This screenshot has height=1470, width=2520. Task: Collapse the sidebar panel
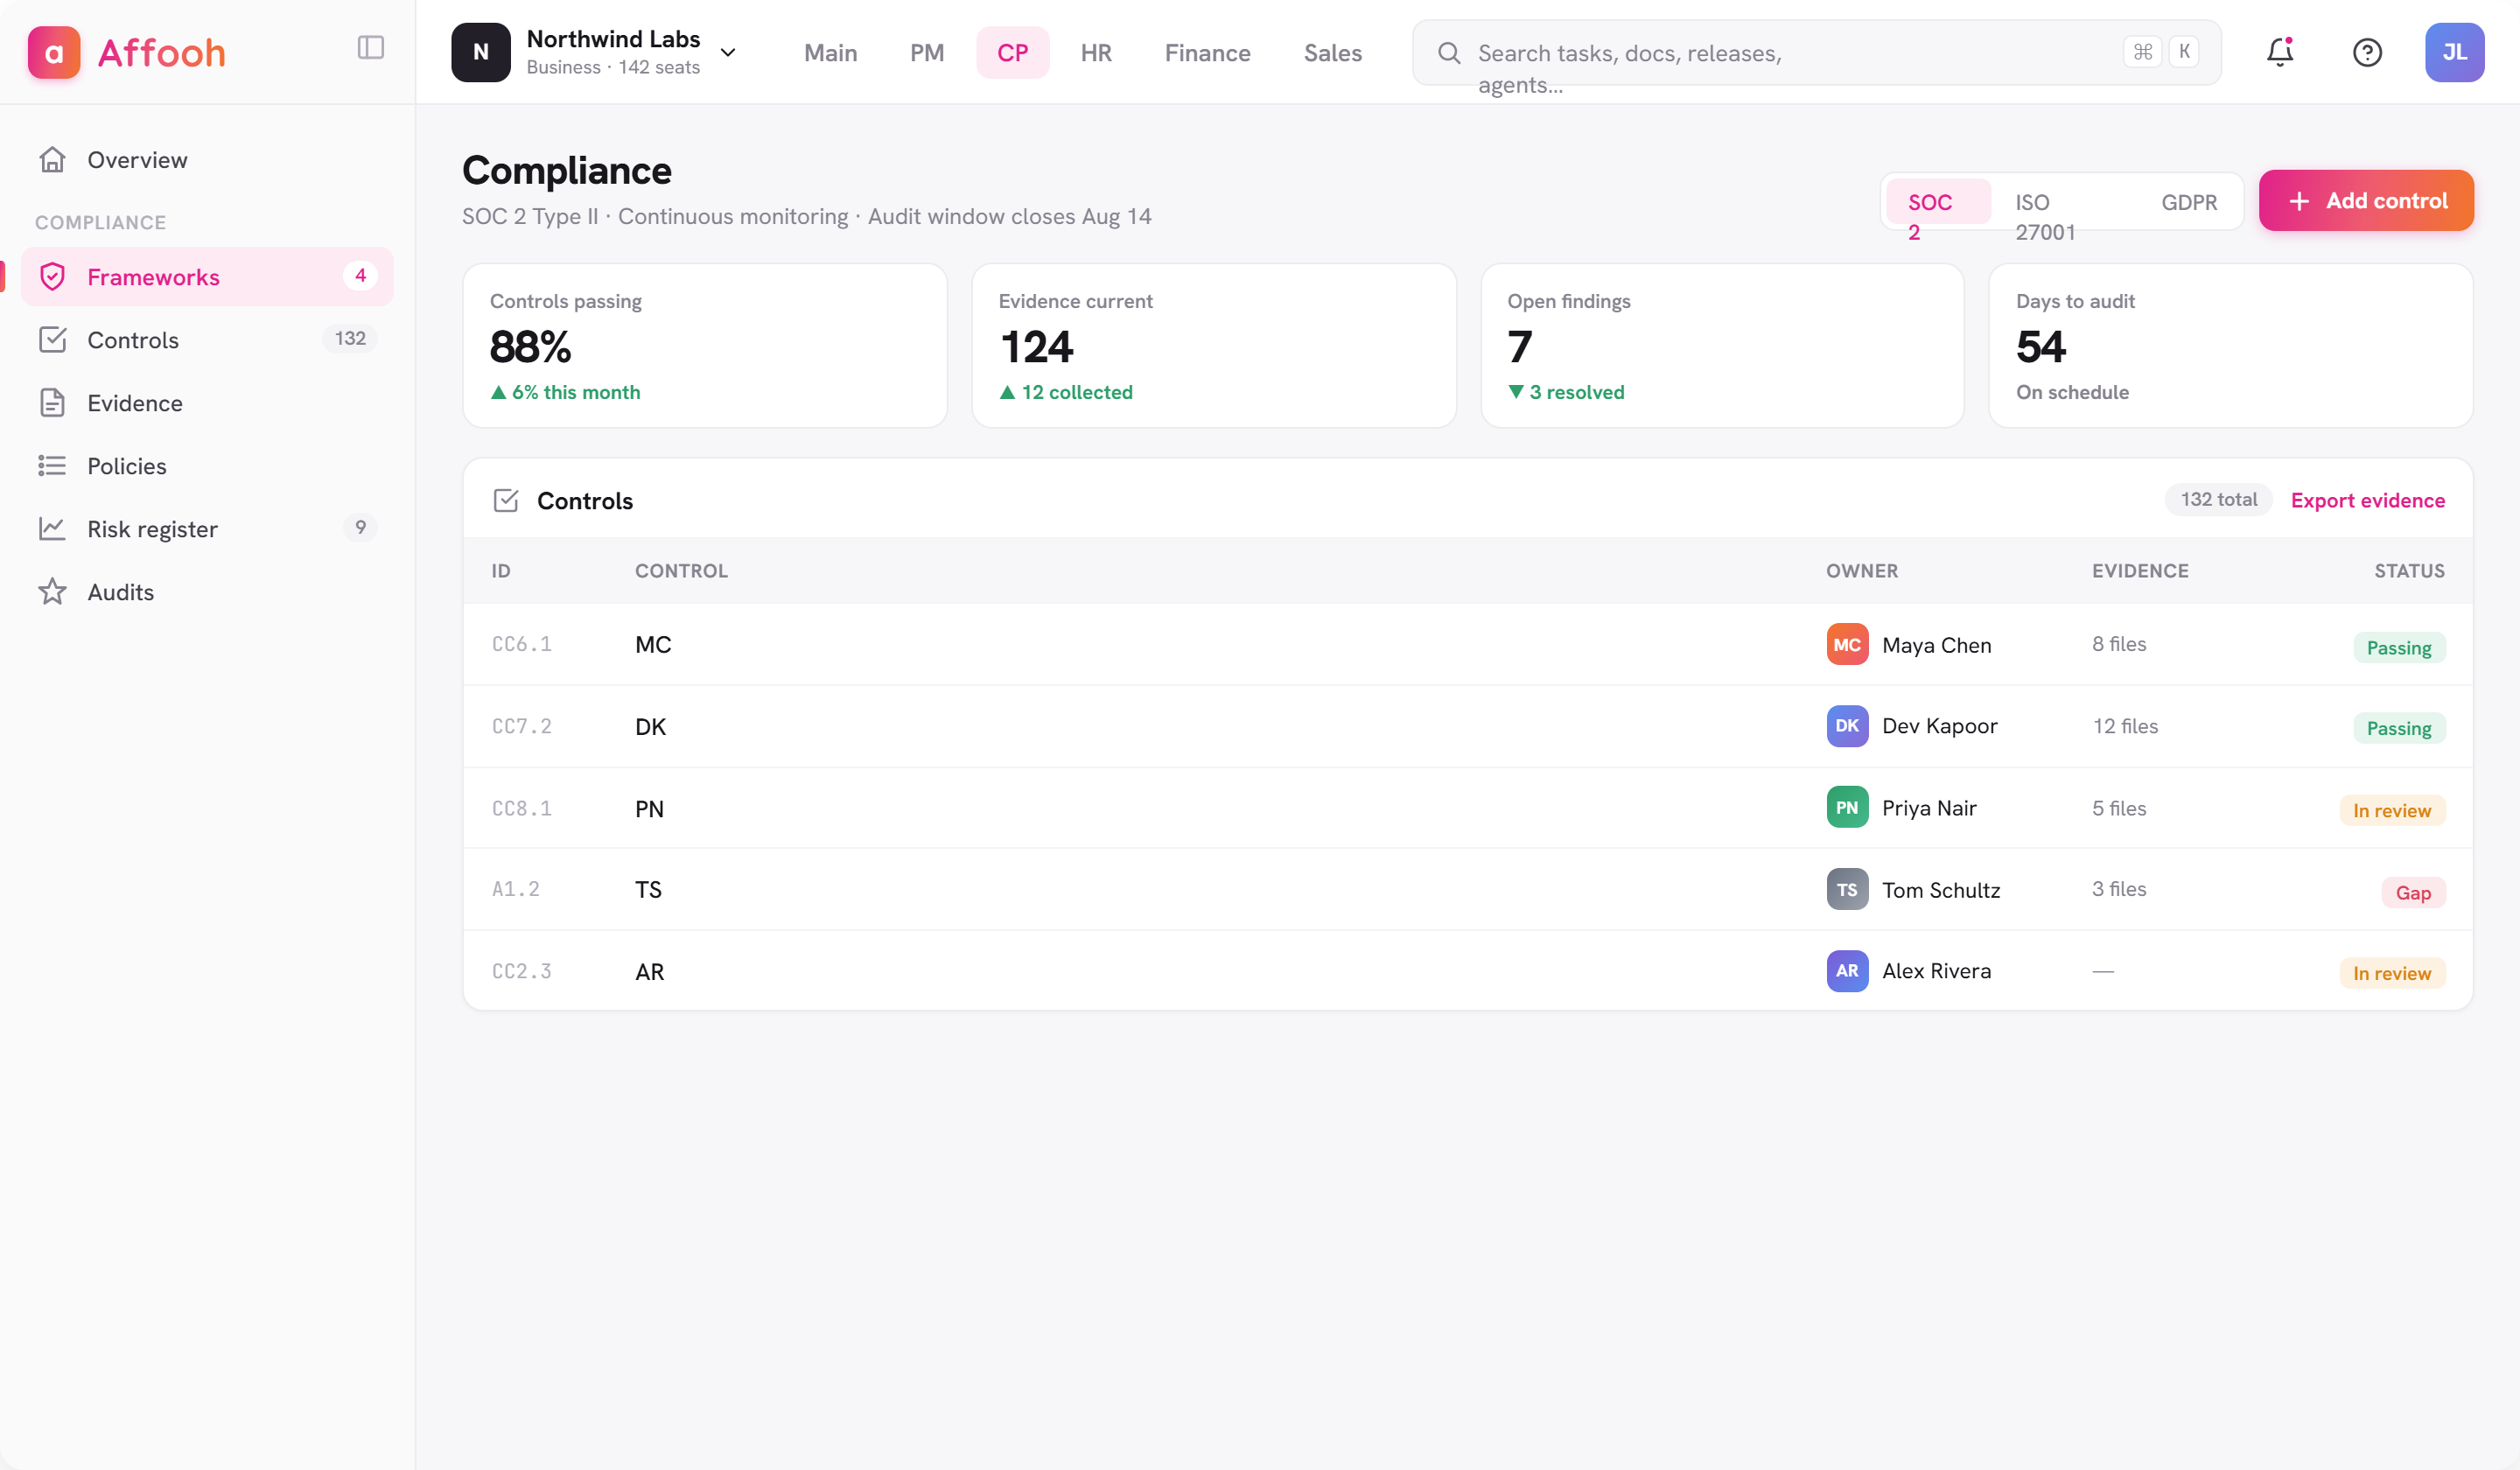coord(371,47)
